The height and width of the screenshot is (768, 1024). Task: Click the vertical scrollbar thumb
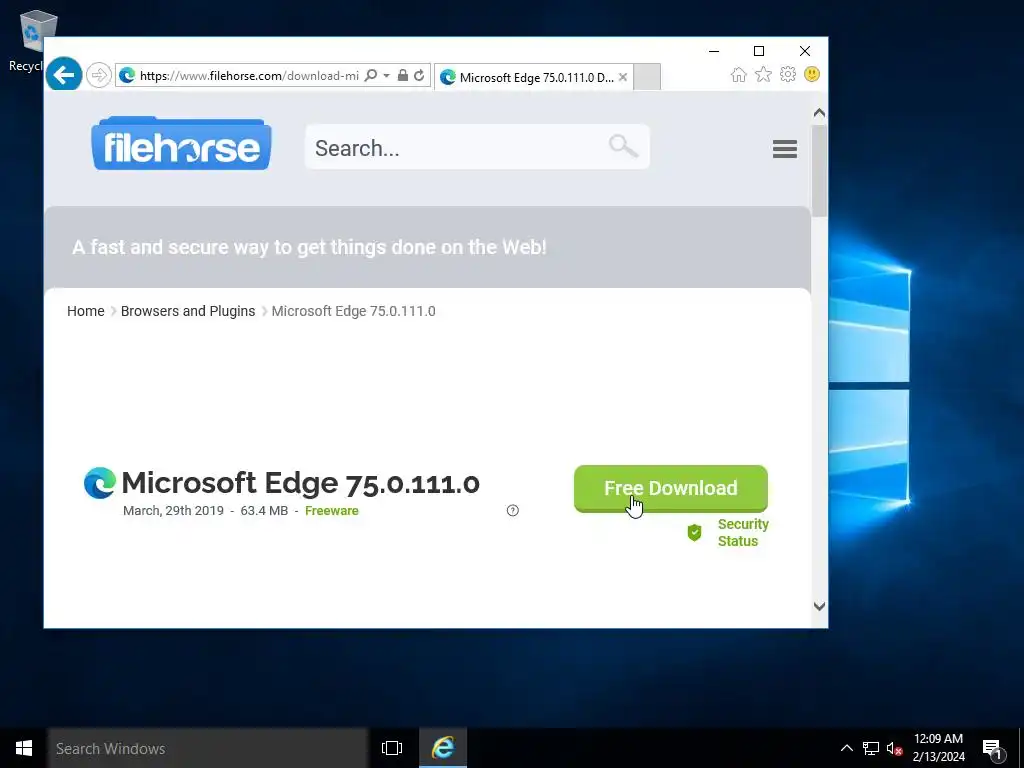(820, 170)
